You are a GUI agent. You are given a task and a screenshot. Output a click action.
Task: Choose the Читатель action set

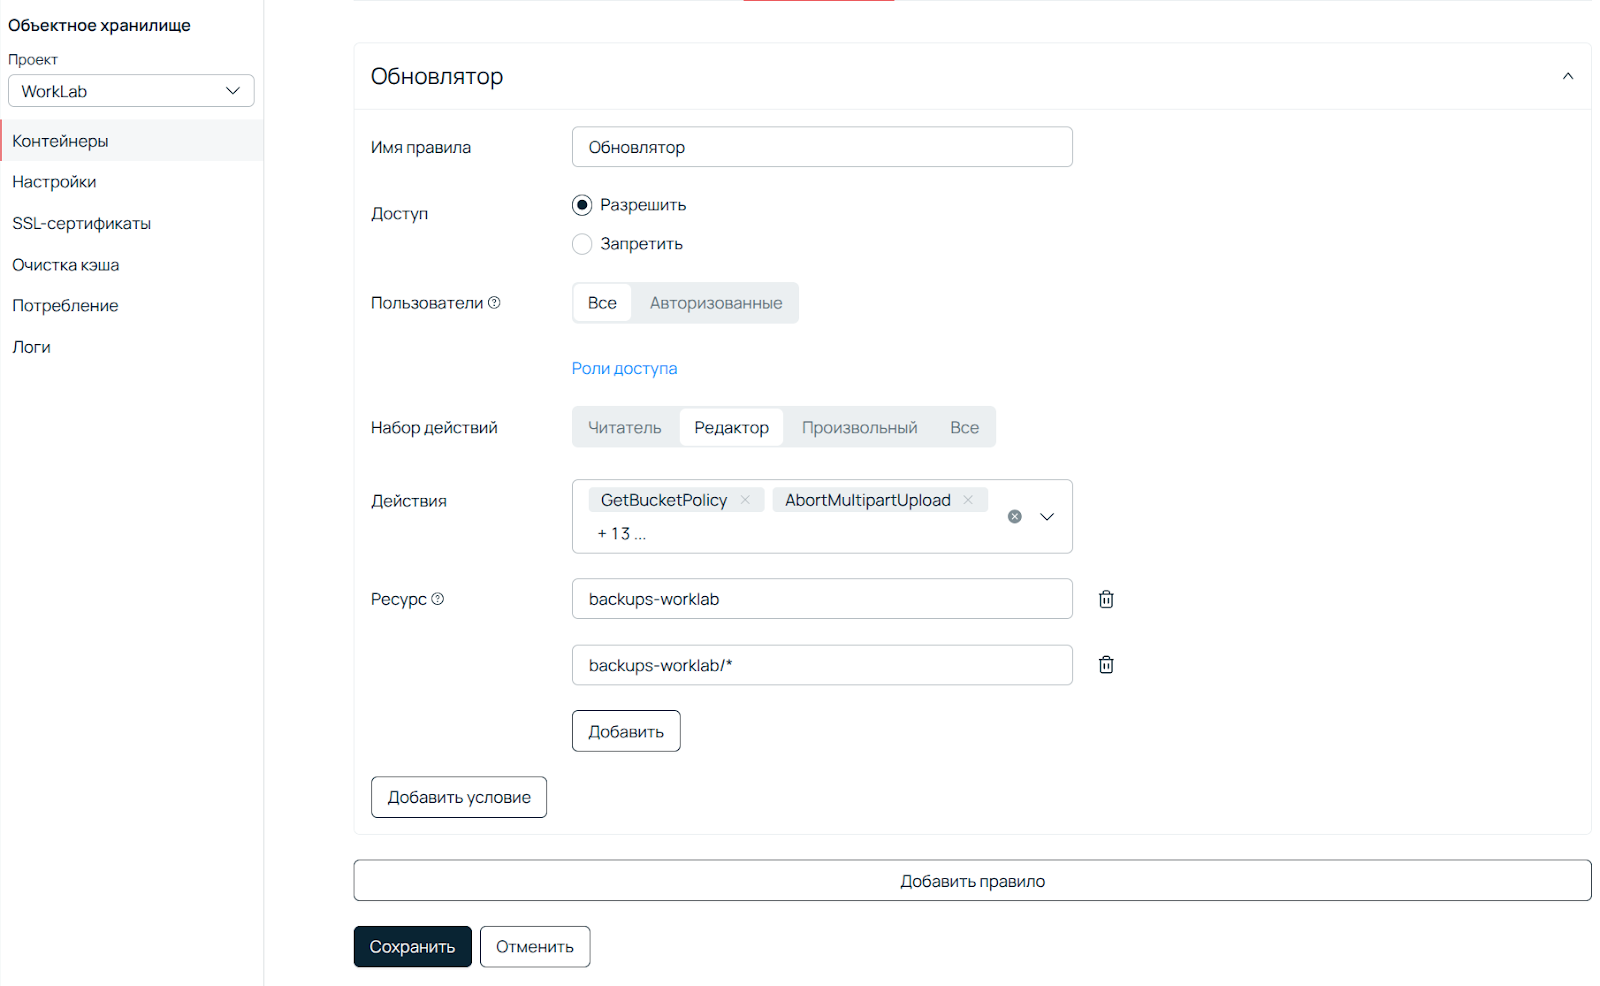(x=625, y=427)
